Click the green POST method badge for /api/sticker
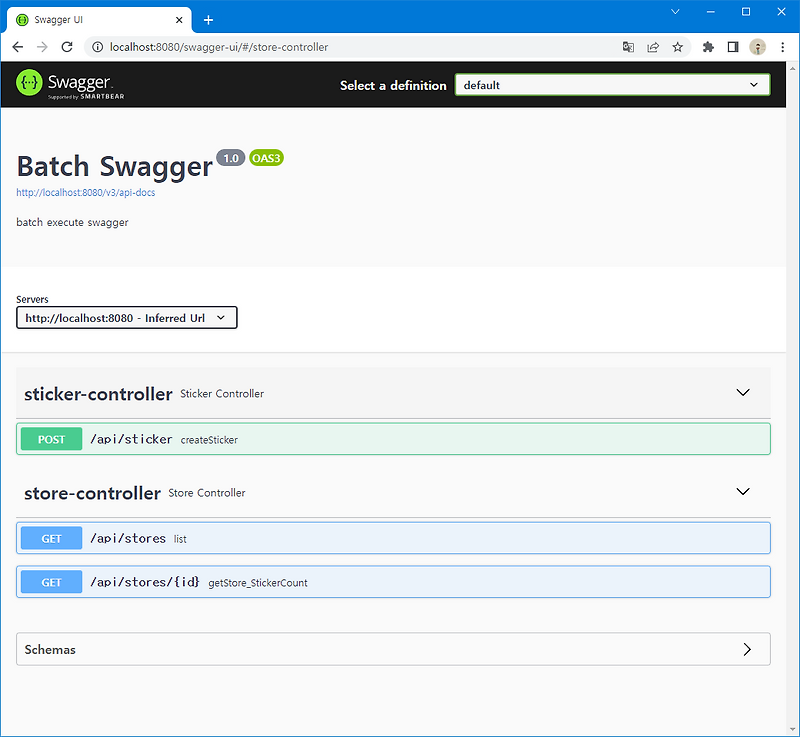800x737 pixels. (x=50, y=438)
